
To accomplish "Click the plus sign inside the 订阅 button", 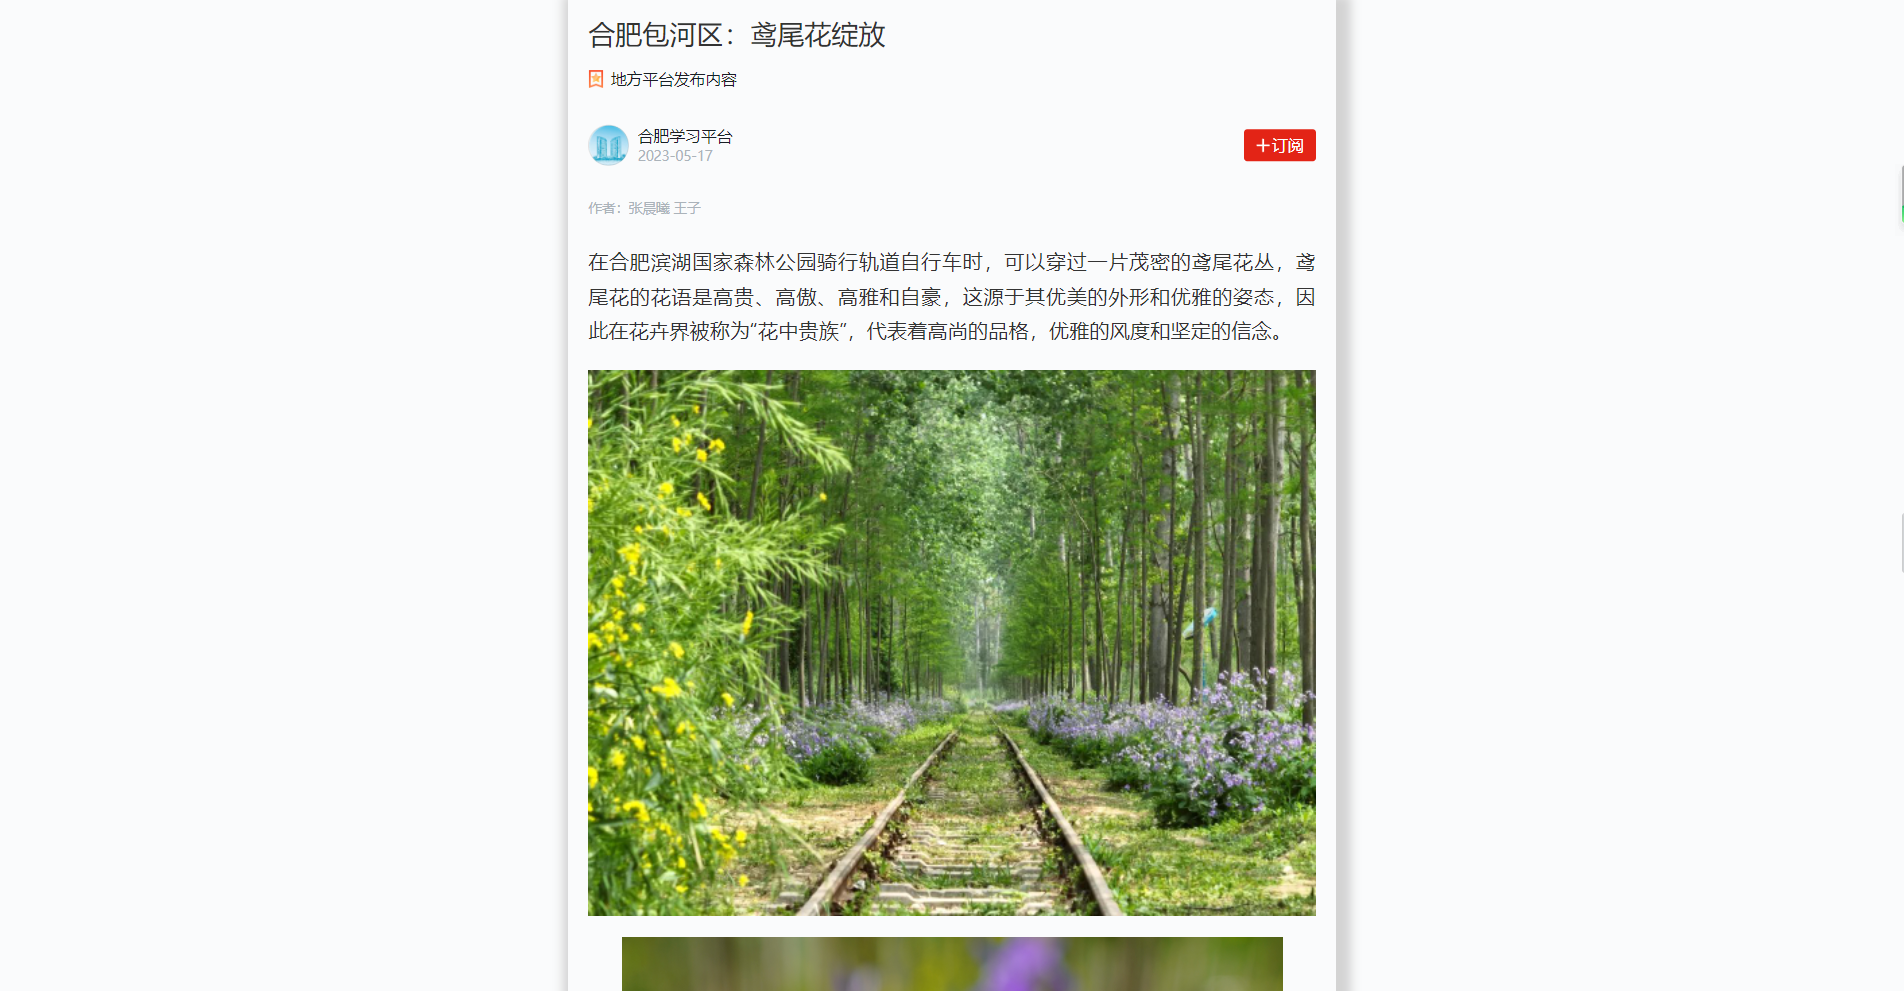I will point(1262,146).
